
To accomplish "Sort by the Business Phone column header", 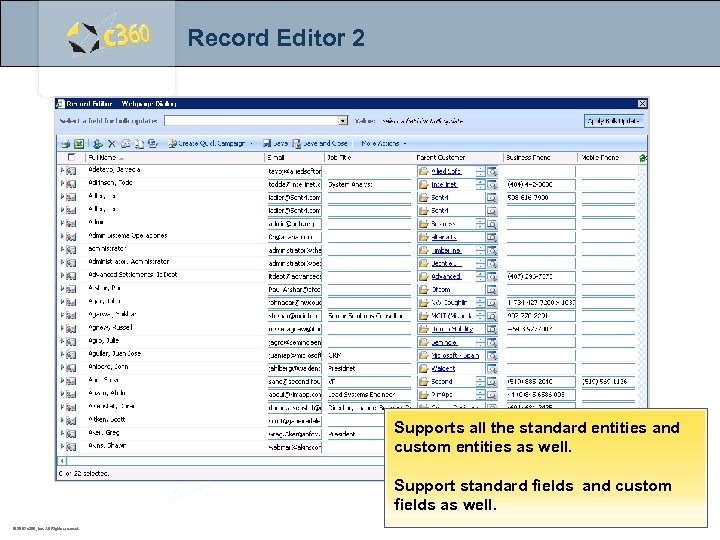I will 540,158.
